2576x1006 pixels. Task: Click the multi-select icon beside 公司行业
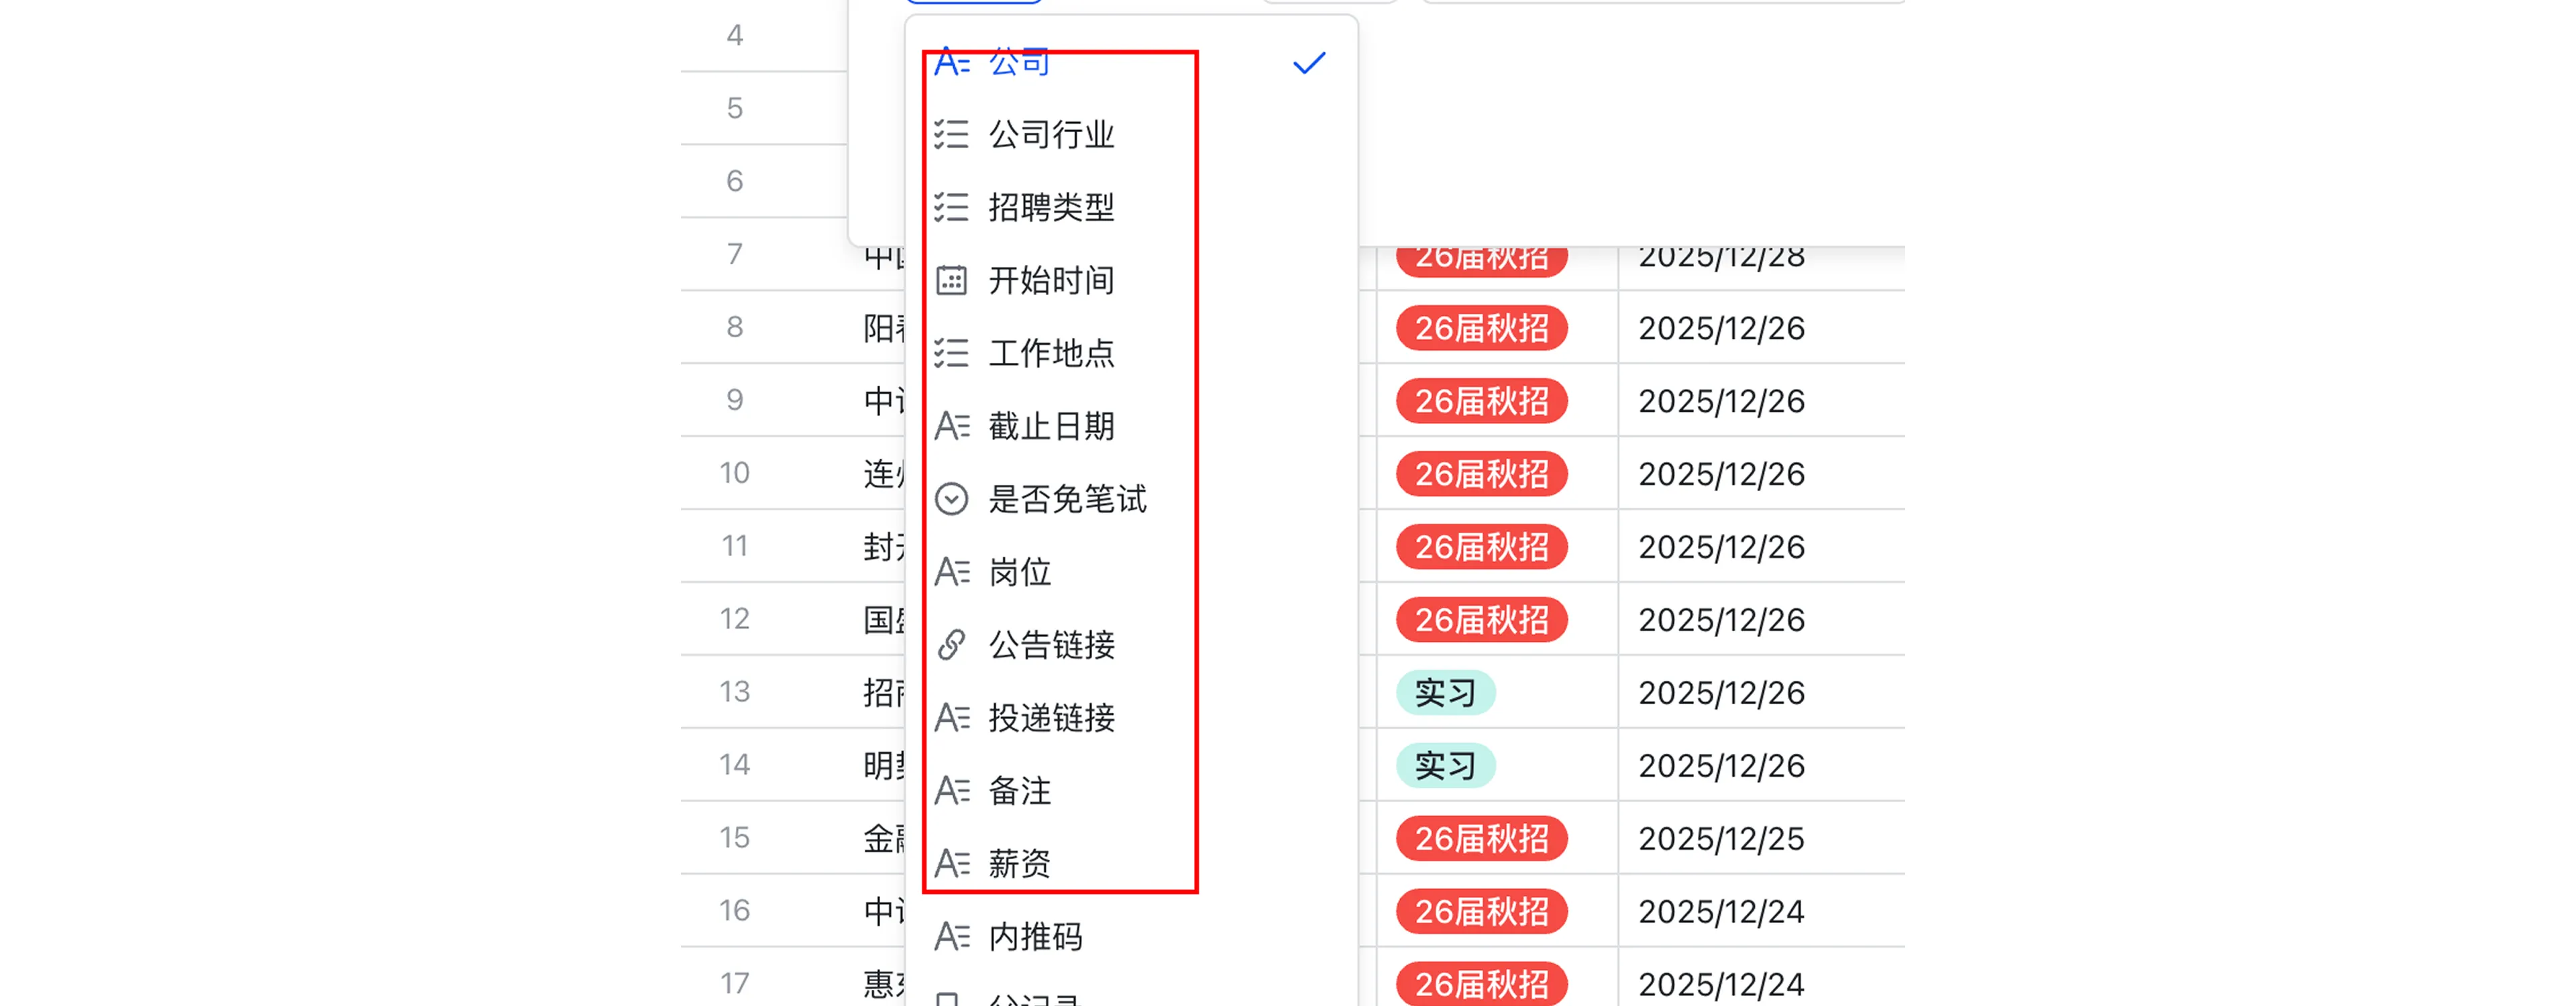point(951,134)
